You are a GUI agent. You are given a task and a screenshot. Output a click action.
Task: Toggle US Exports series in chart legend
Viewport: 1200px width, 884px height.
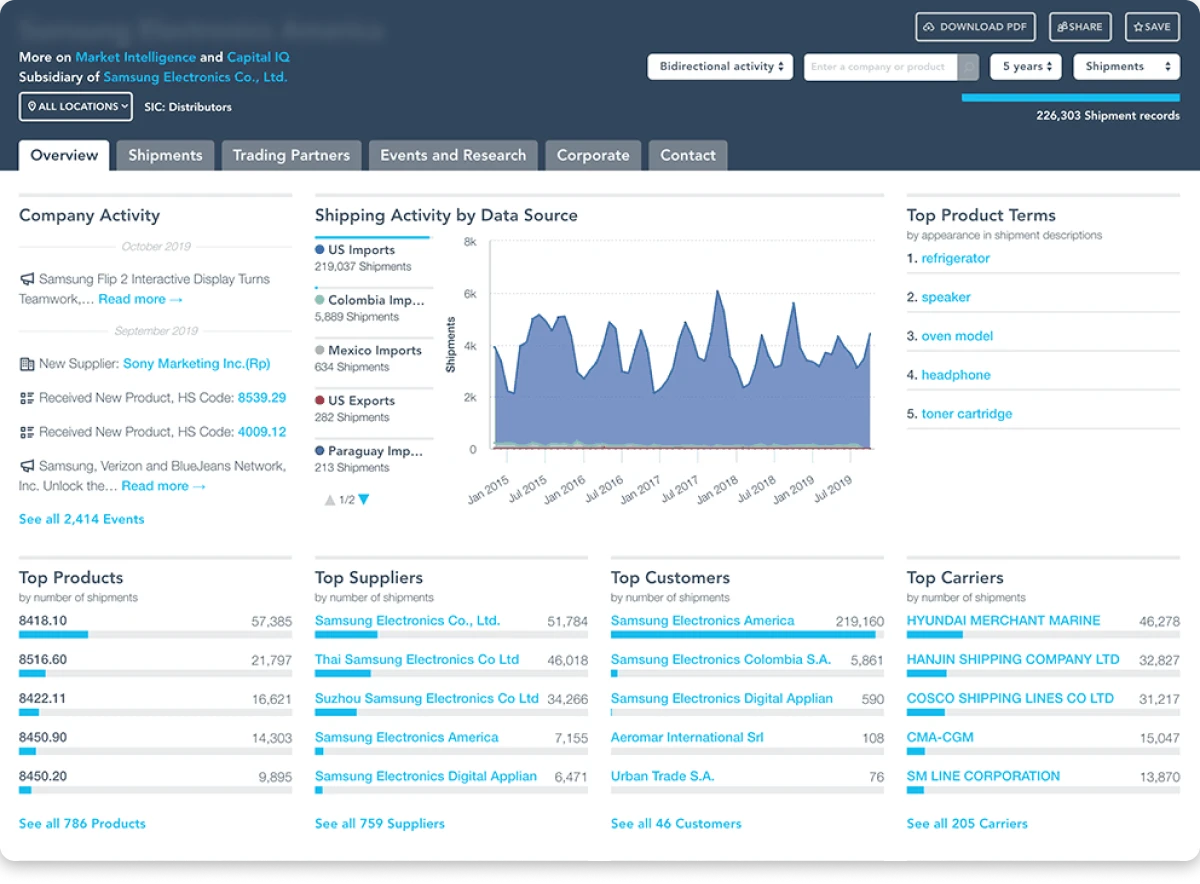355,401
